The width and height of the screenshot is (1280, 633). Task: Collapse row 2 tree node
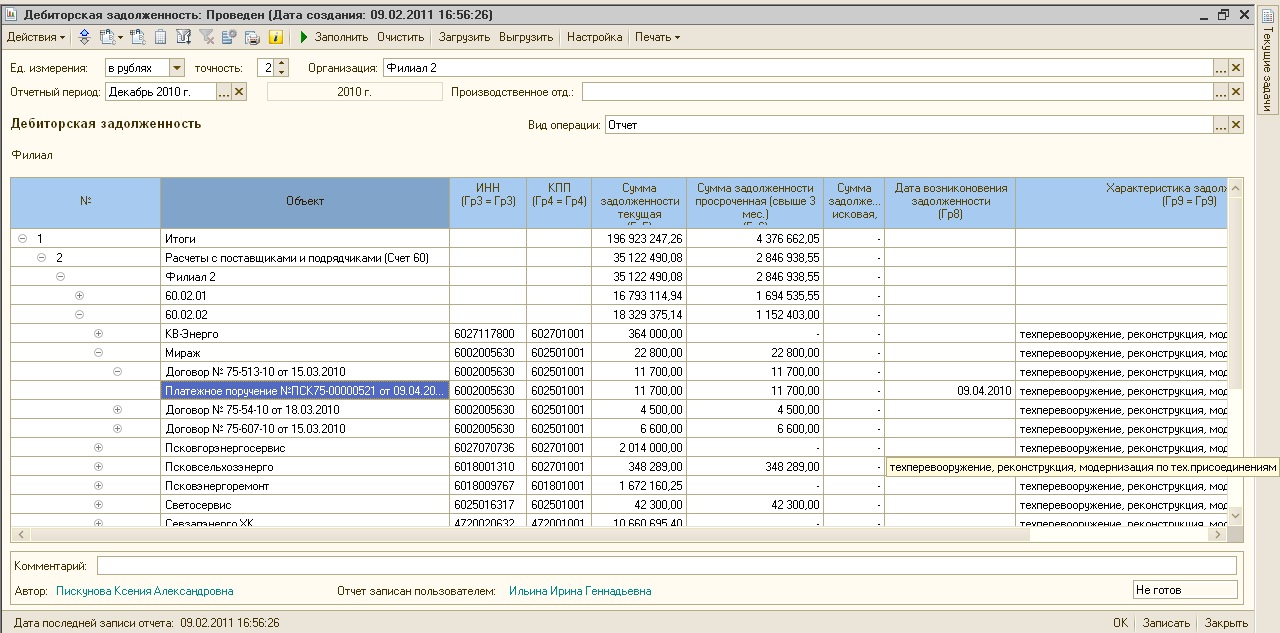pos(41,258)
